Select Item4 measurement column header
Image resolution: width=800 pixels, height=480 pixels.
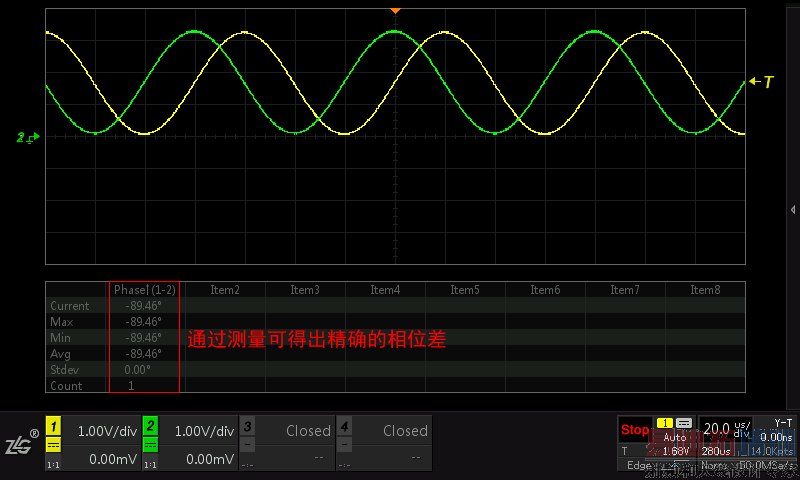tap(385, 290)
